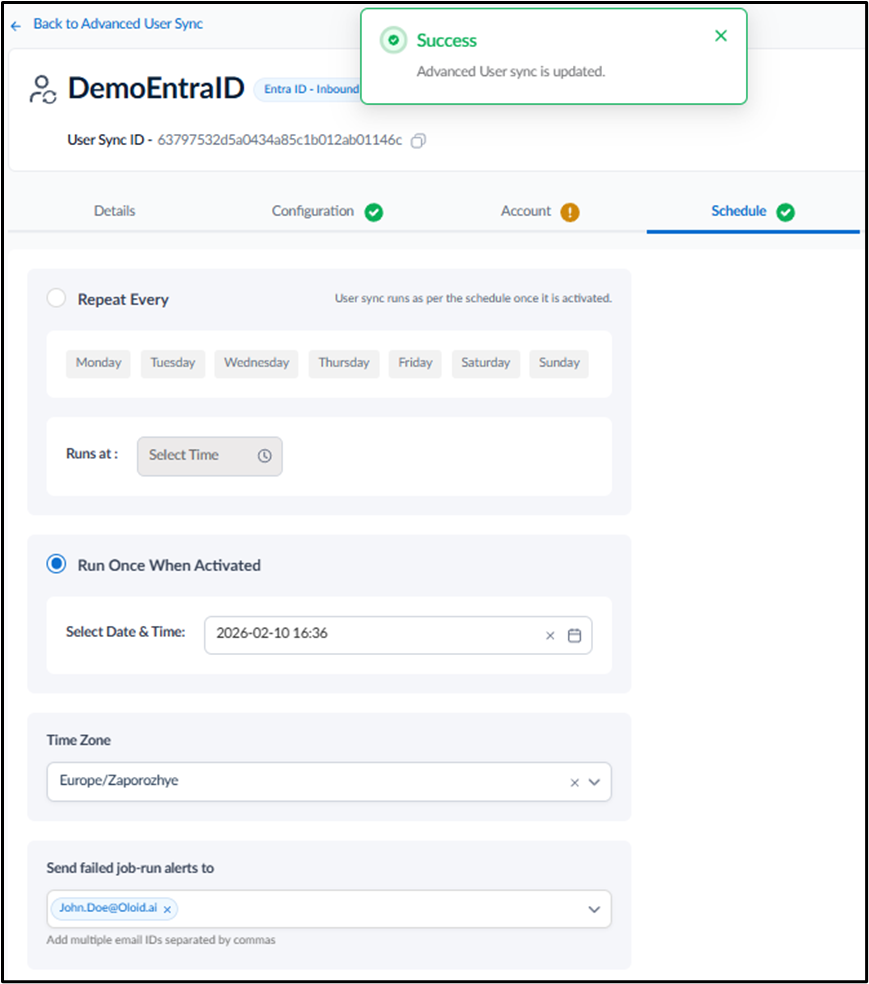The height and width of the screenshot is (984, 869).
Task: Click the clock icon in Runs at
Action: click(265, 456)
